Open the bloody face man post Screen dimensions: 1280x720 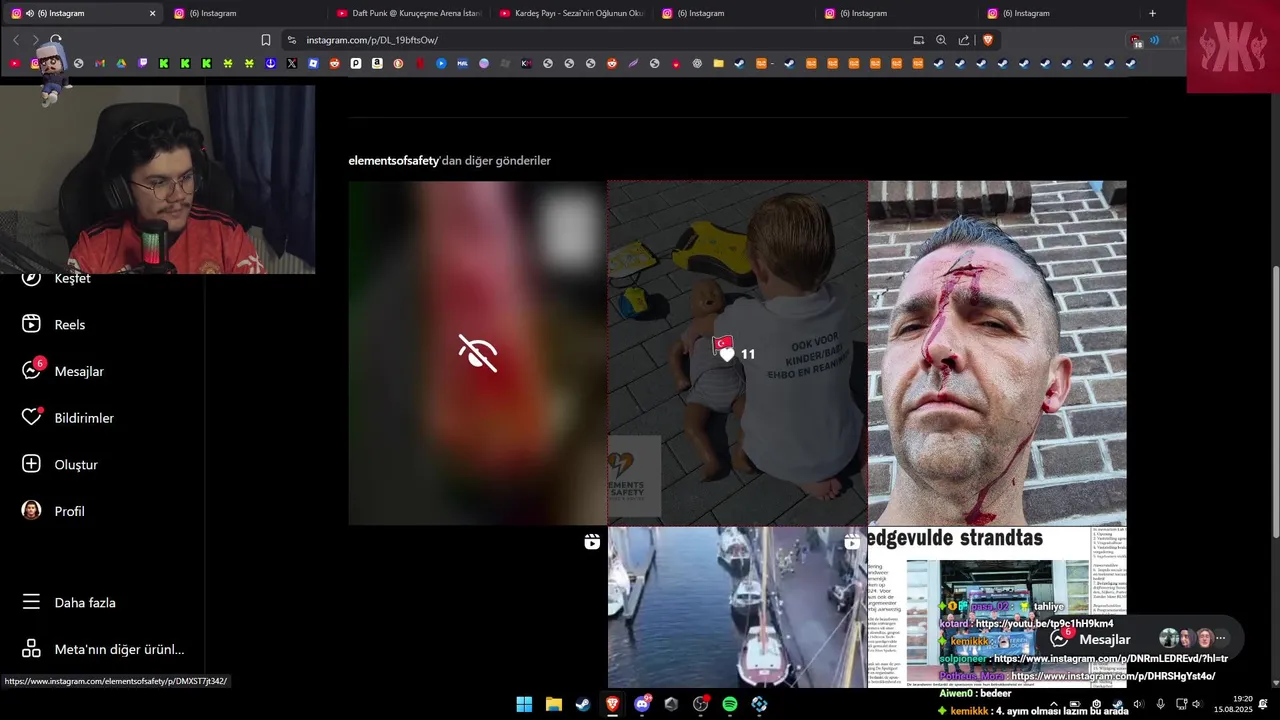[x=997, y=353]
